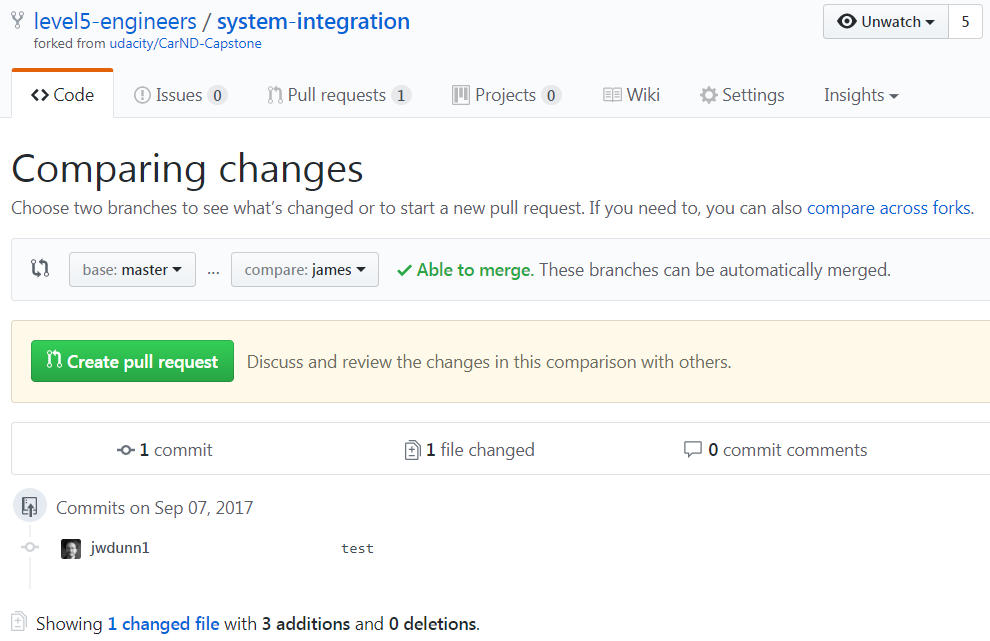This screenshot has height=641, width=990.
Task: Click the Issues count badge 0
Action: pyautogui.click(x=217, y=95)
